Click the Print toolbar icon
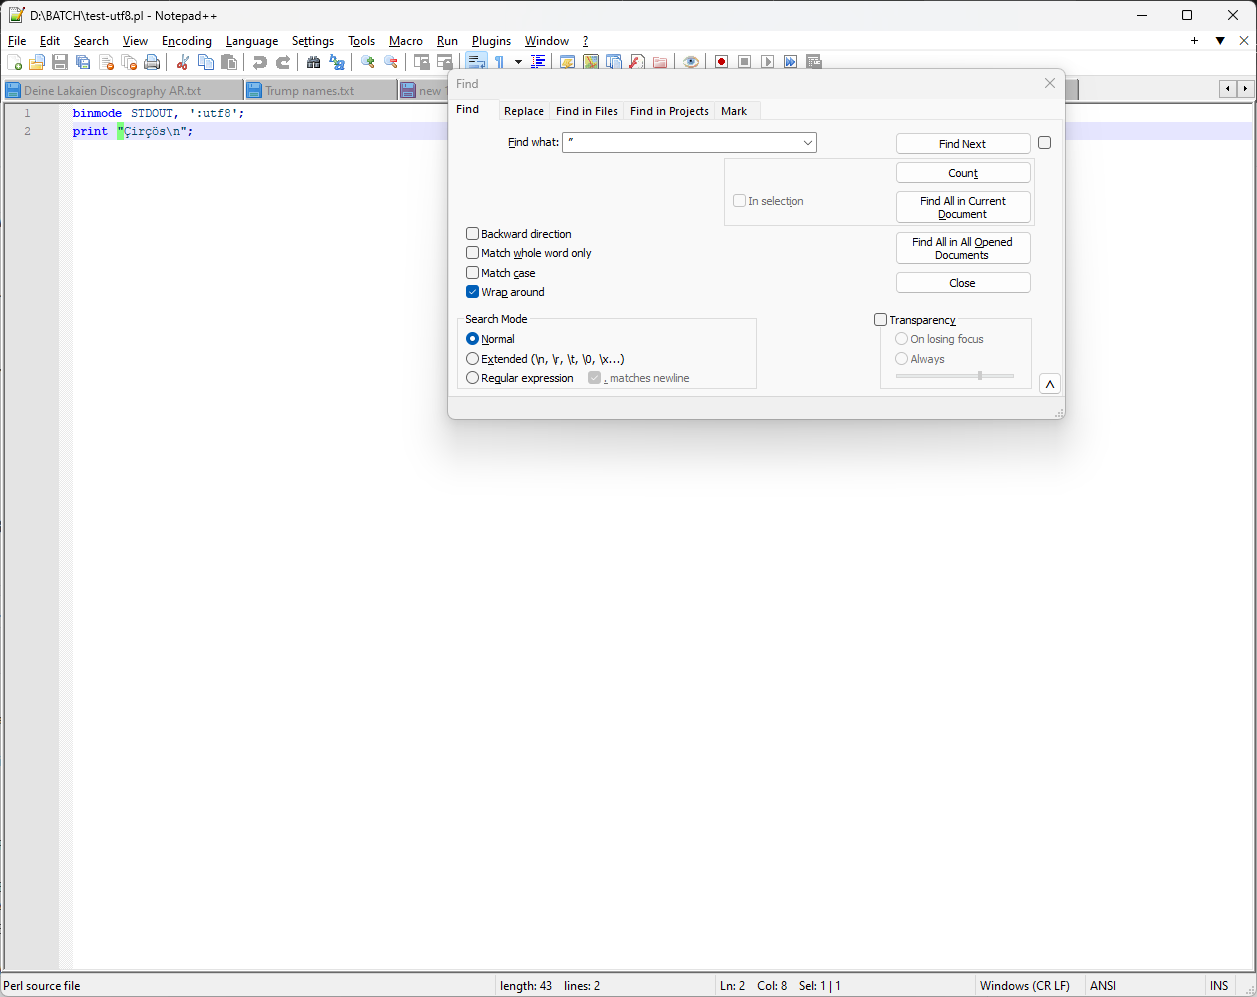This screenshot has width=1257, height=997. (x=152, y=62)
